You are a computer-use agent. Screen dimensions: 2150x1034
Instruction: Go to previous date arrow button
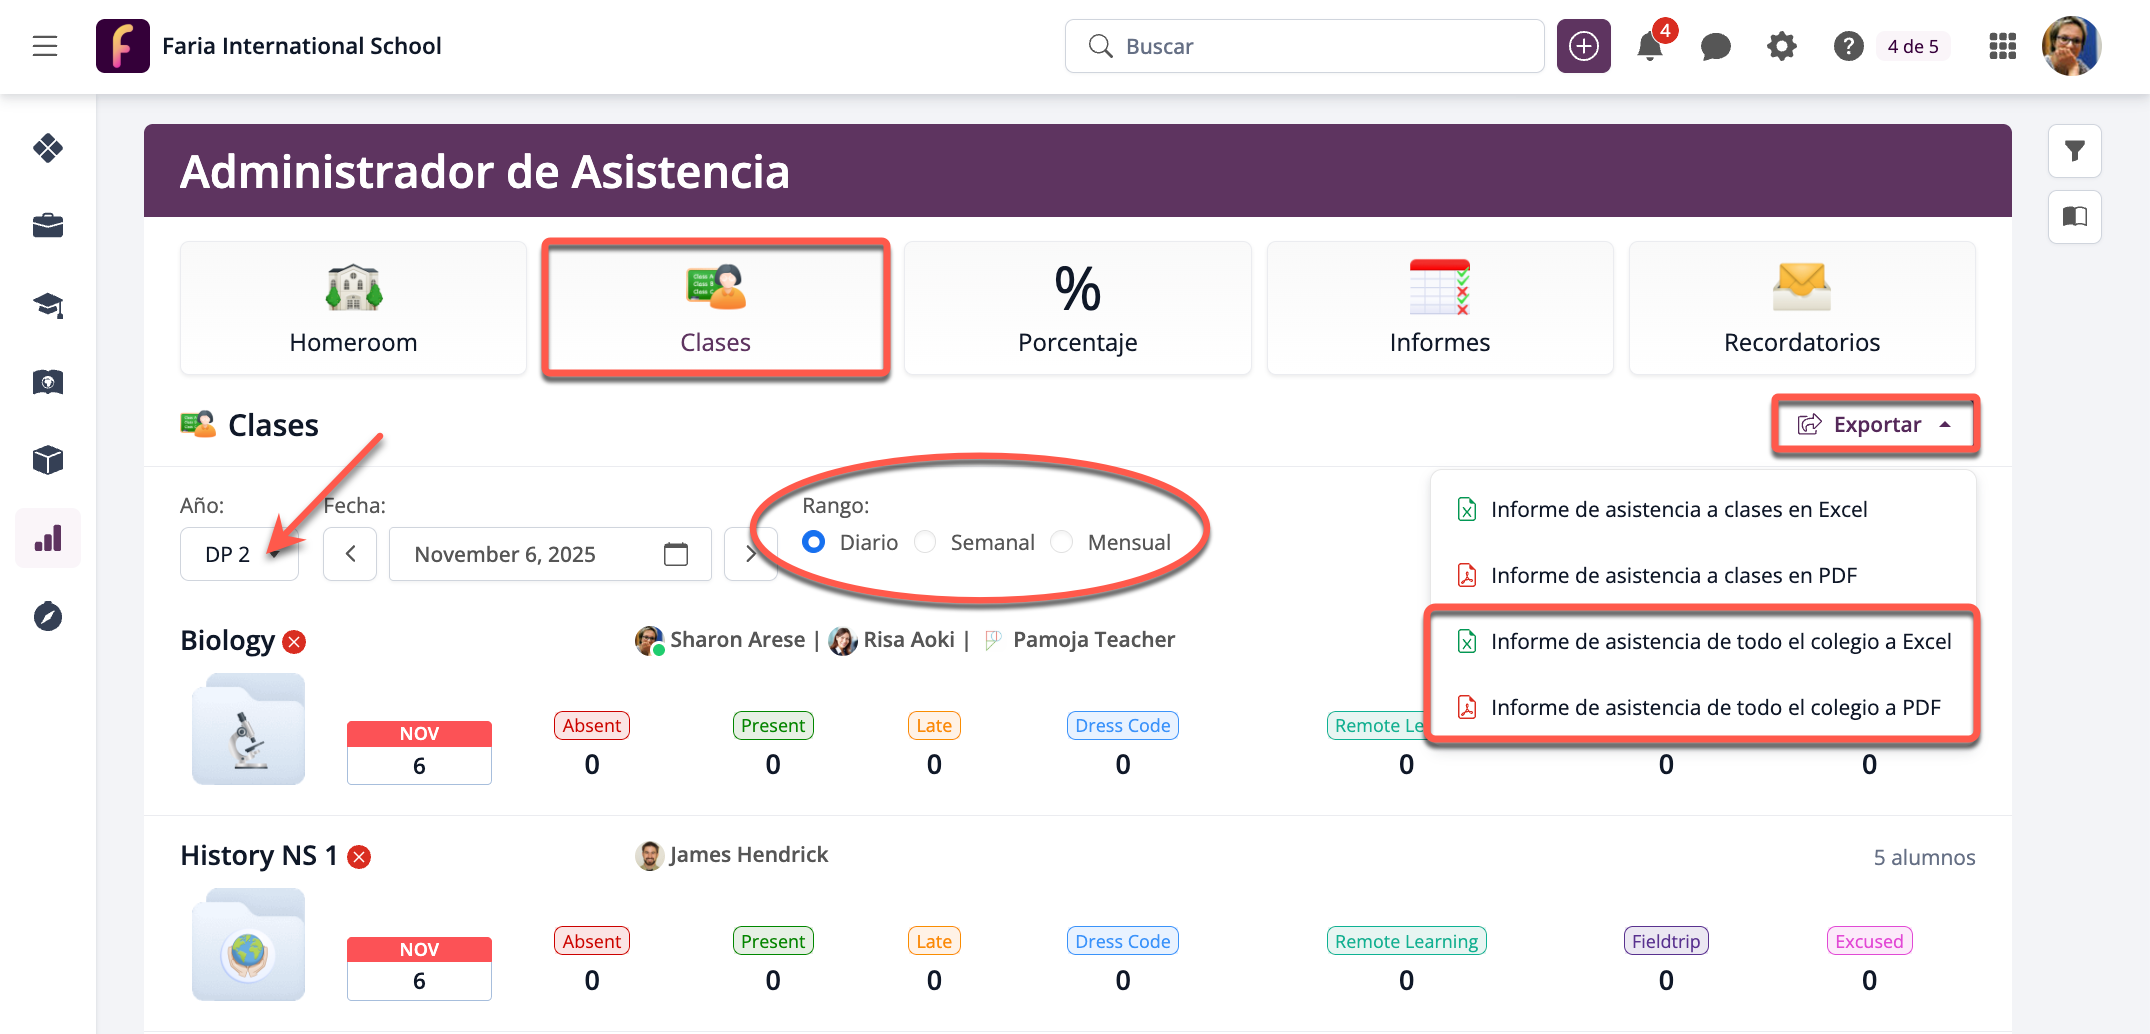point(350,554)
